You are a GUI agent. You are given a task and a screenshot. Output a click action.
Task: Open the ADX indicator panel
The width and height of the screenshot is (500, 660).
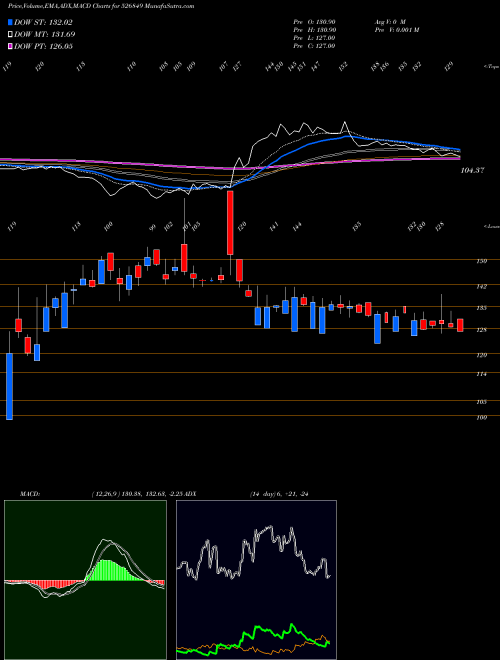pyautogui.click(x=256, y=580)
